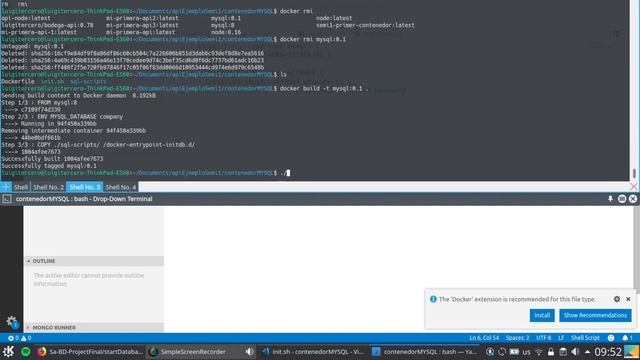The height and width of the screenshot is (360, 640).
Task: Add a new terminal session tab
Action: (x=6, y=187)
